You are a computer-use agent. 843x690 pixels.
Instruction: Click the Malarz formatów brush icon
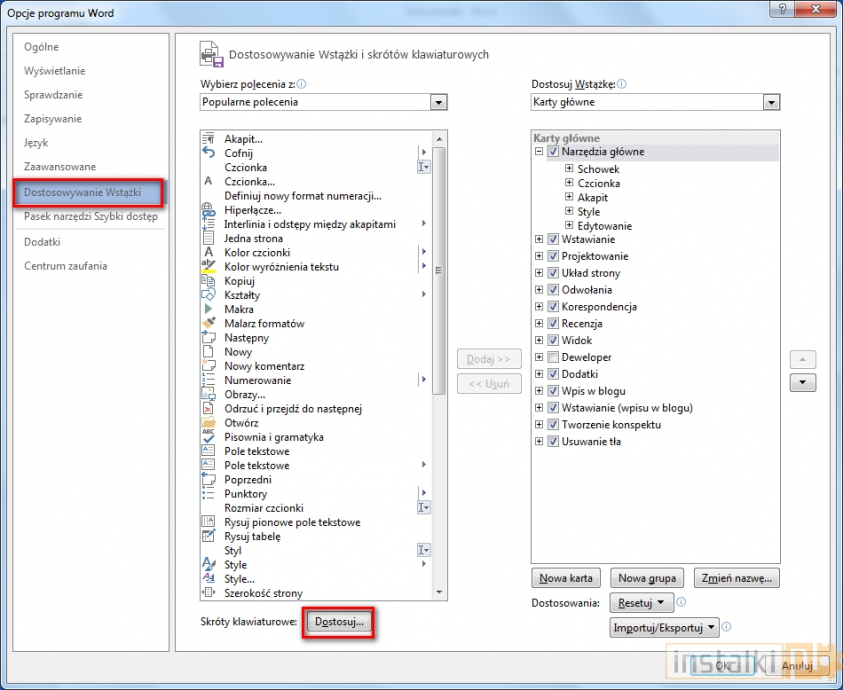coord(209,324)
